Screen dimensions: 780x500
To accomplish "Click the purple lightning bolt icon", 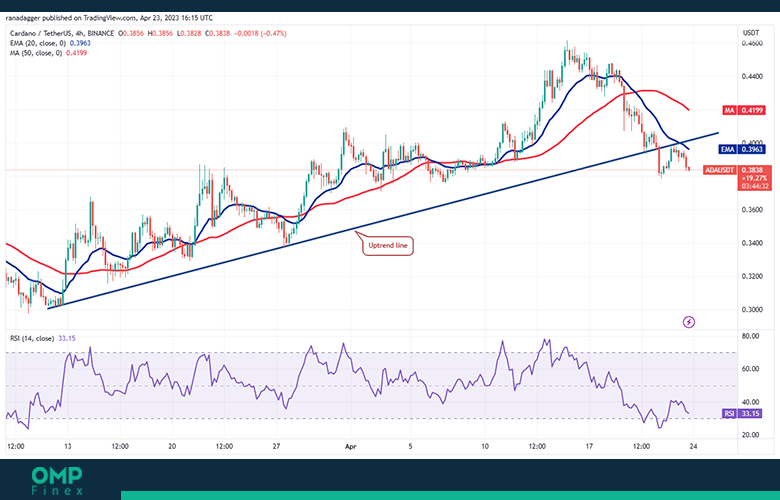I will (688, 322).
